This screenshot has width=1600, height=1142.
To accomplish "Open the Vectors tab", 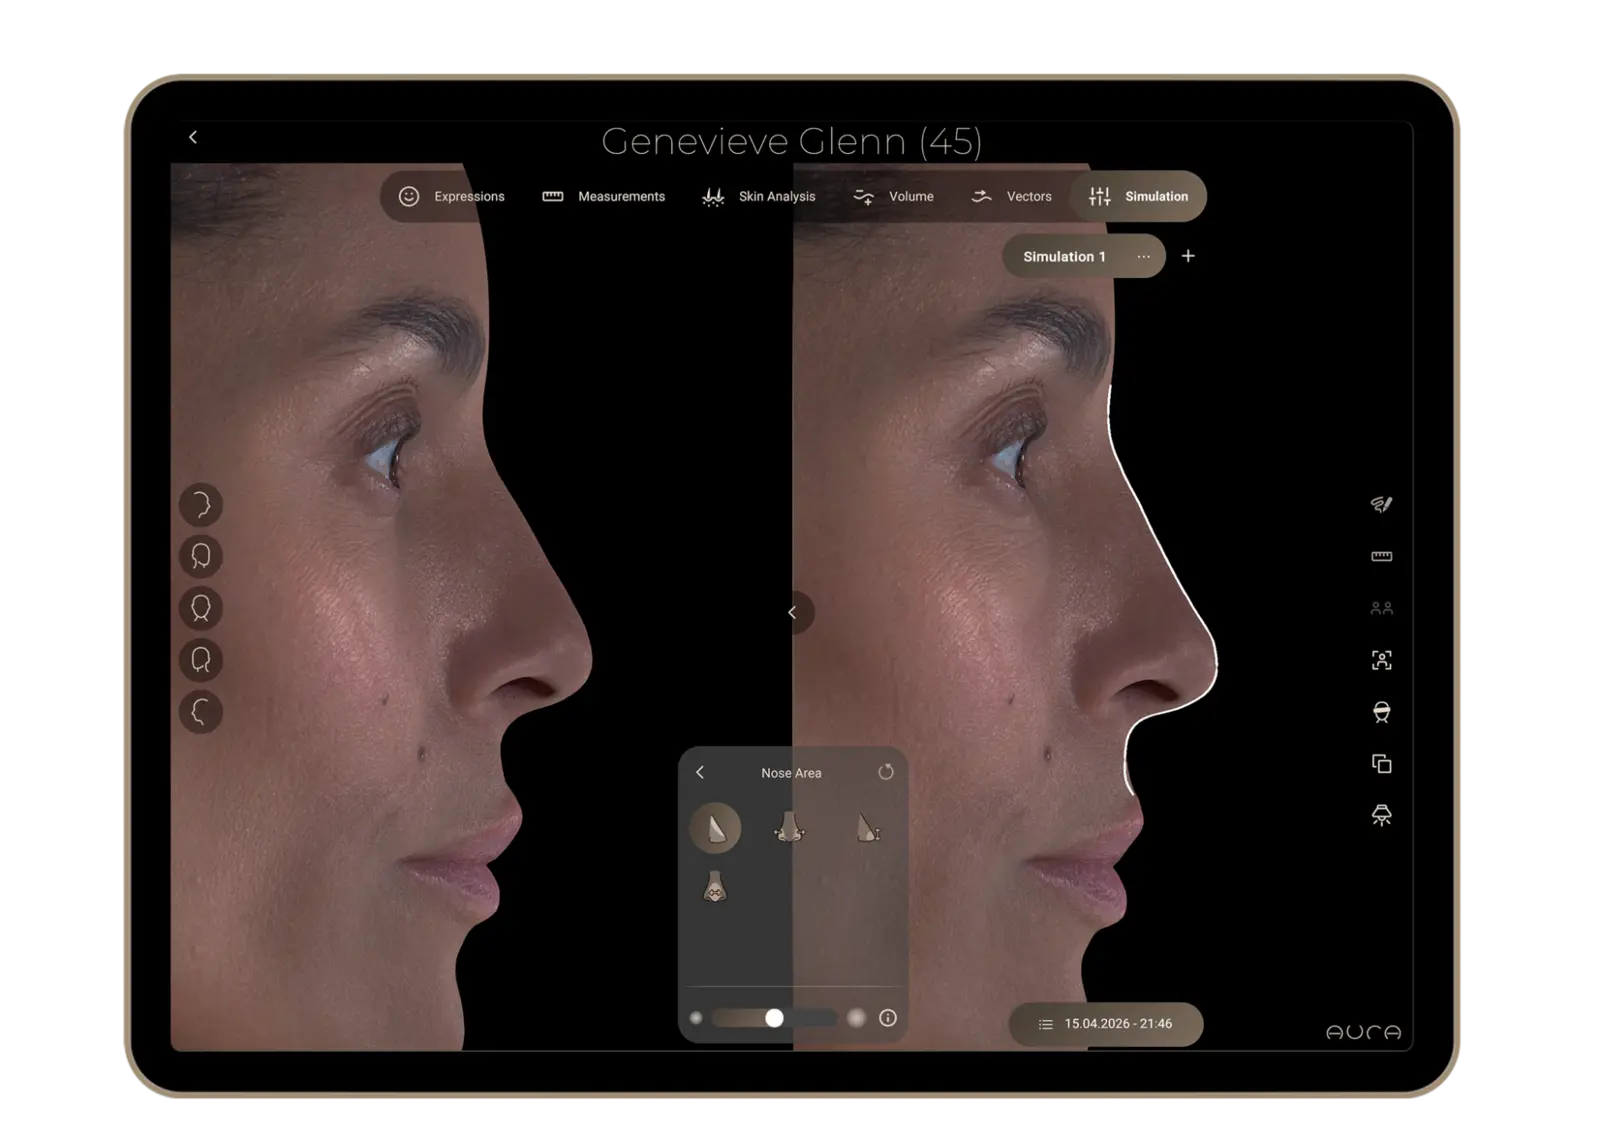I will (x=1011, y=197).
